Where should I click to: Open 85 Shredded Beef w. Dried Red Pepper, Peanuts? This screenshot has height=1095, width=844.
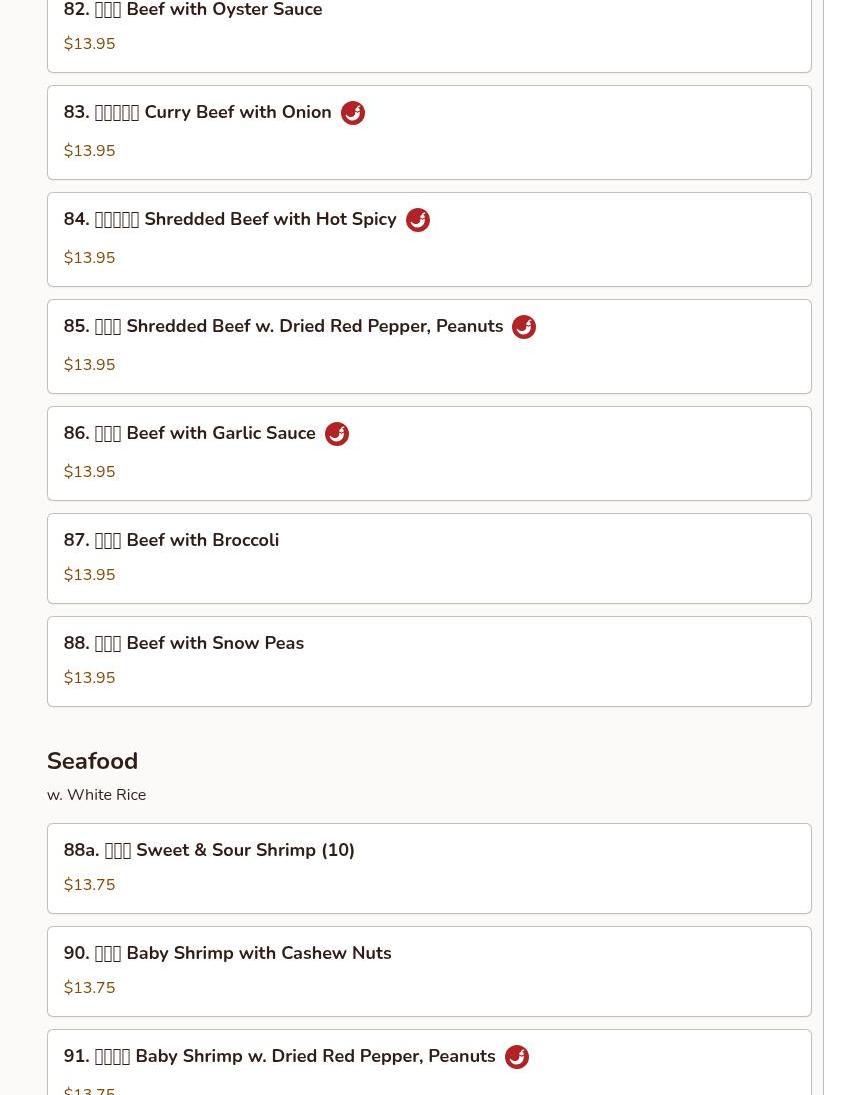pos(429,346)
